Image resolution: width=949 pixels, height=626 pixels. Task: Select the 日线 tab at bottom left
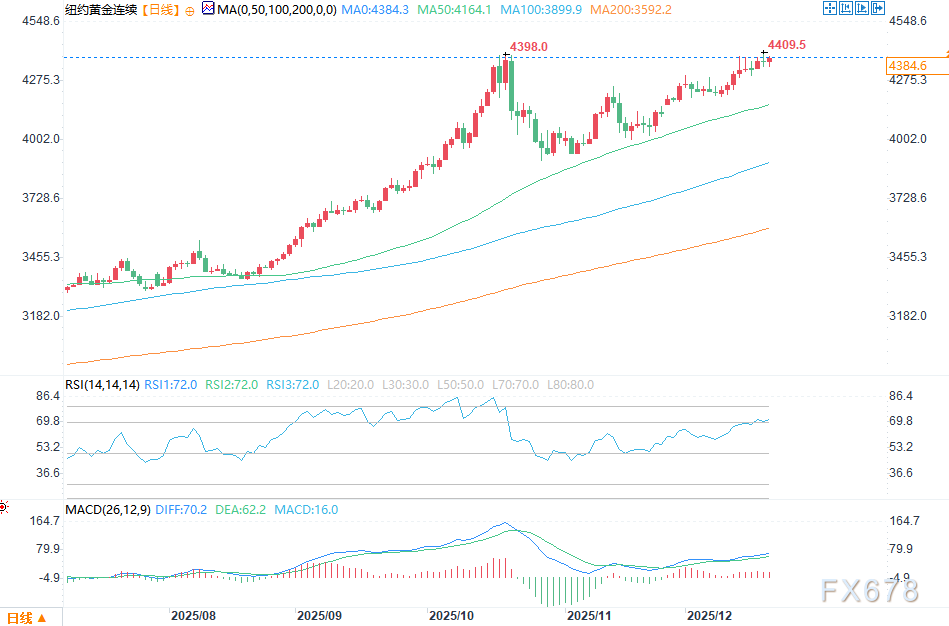(x=20, y=617)
